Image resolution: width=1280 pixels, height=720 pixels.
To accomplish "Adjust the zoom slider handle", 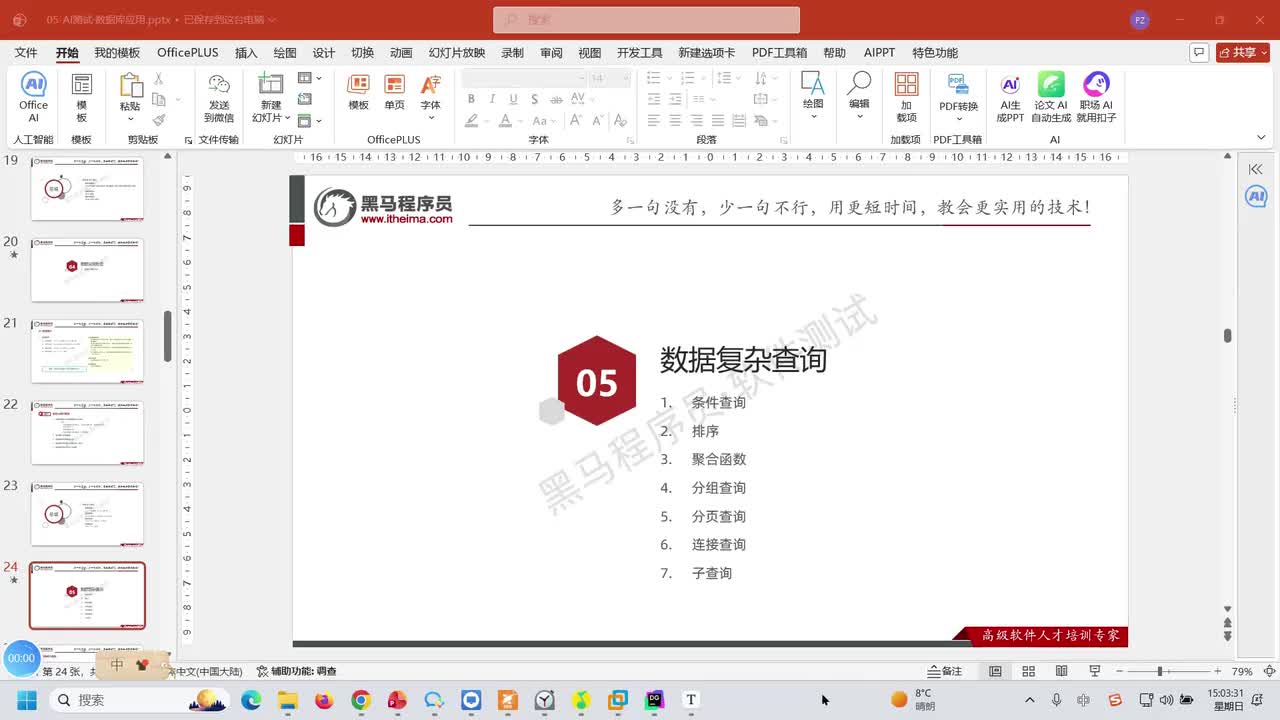I will (x=1159, y=671).
